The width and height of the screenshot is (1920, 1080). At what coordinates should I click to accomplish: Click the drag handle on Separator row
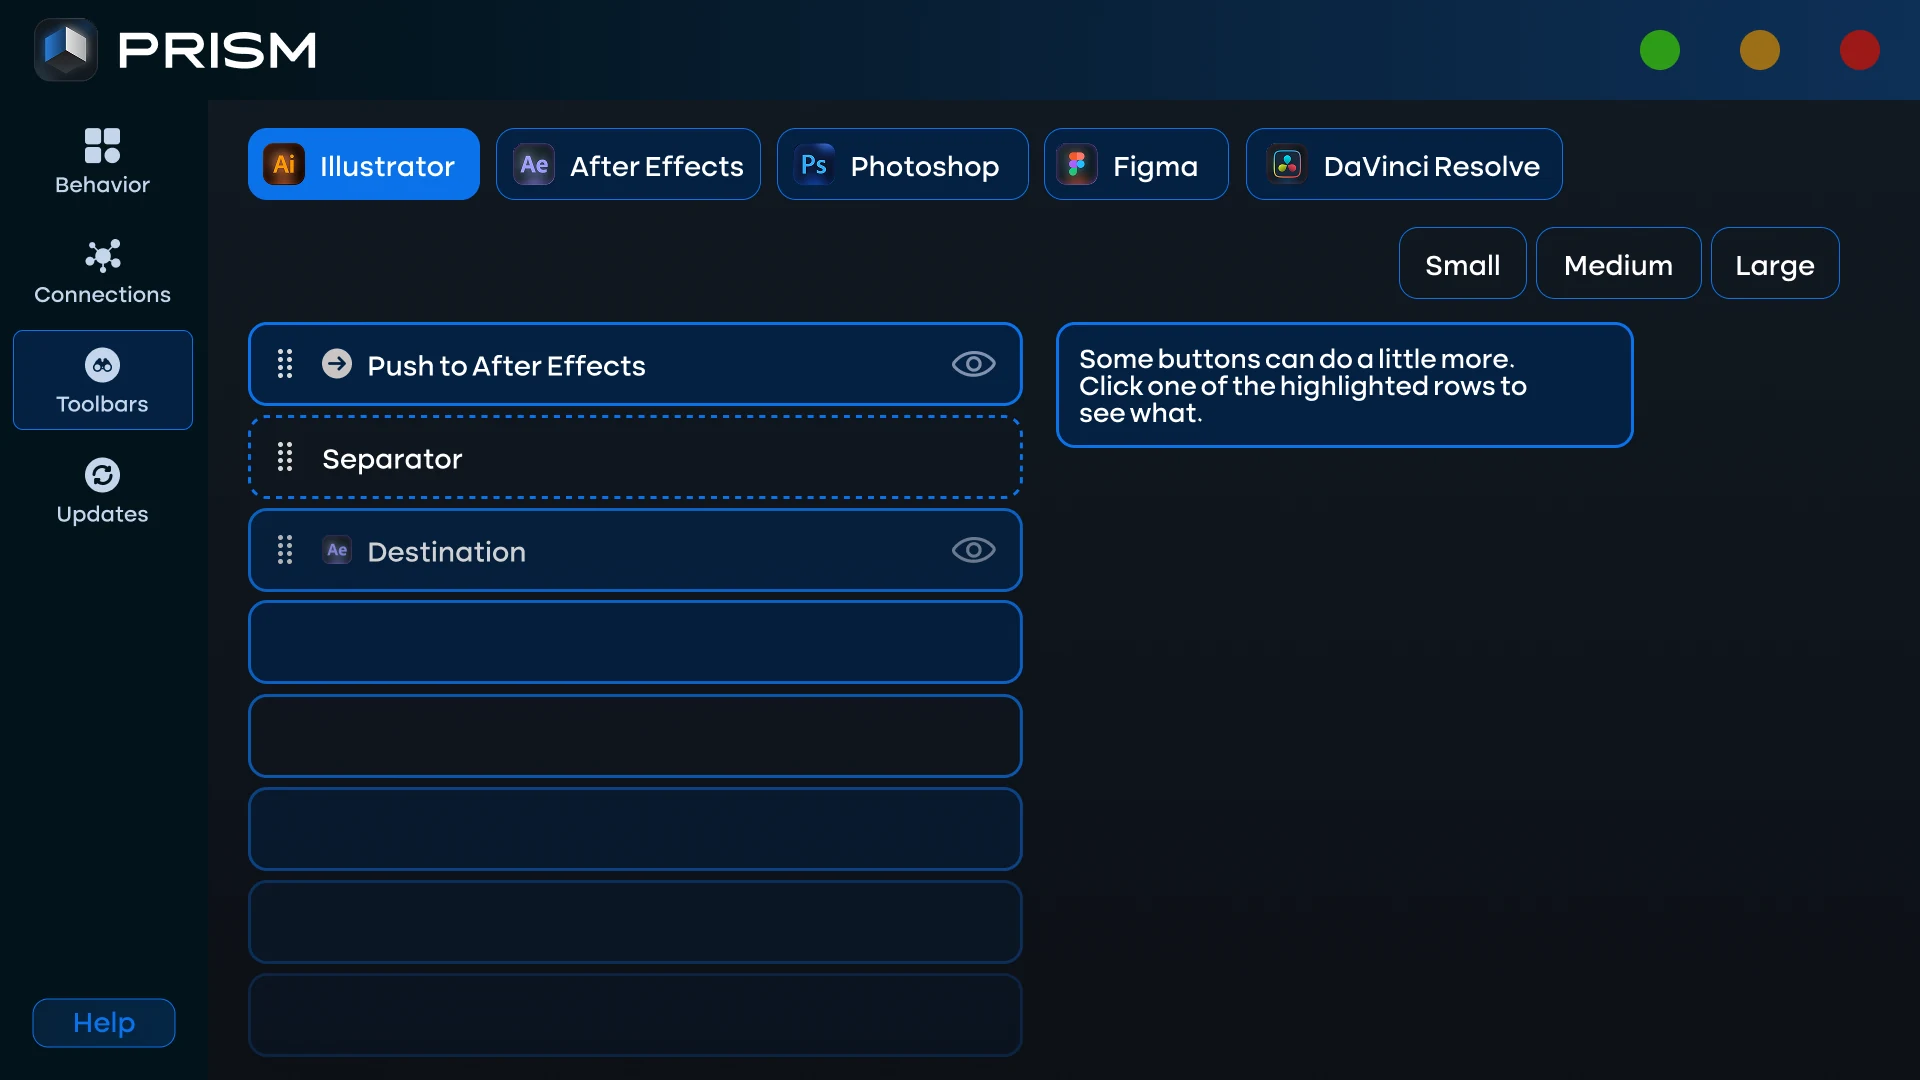(x=285, y=457)
